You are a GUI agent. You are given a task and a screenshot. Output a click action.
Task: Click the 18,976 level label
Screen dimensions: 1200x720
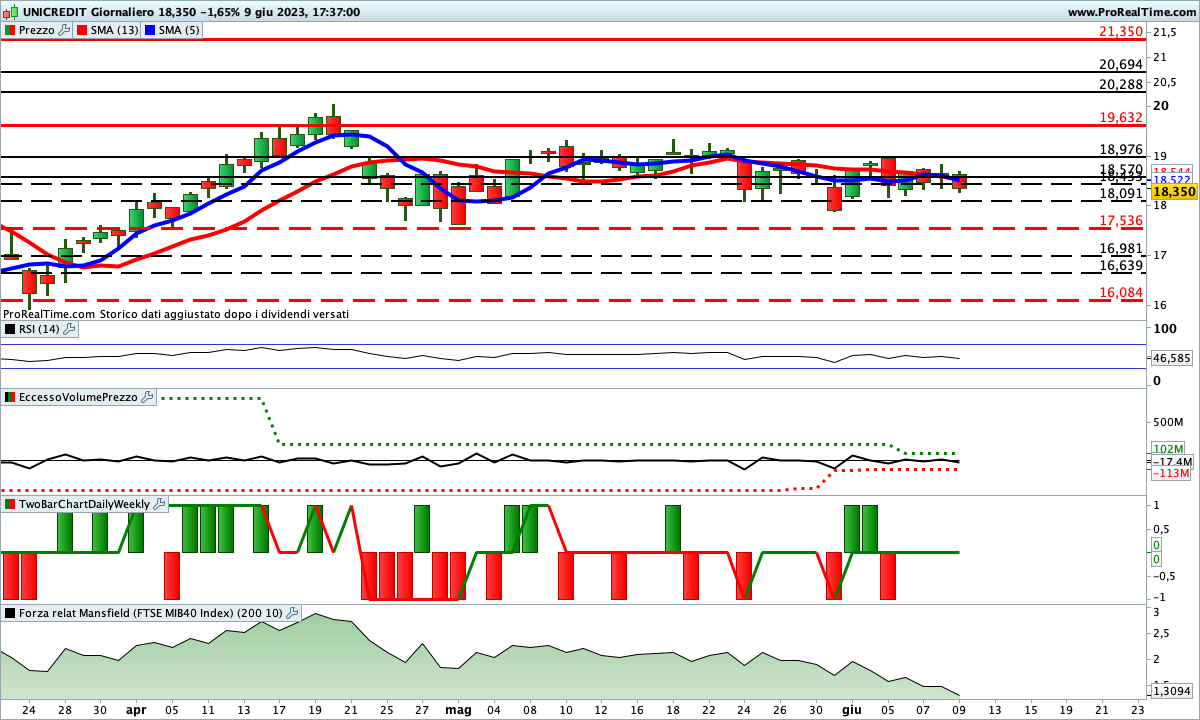(x=1120, y=149)
